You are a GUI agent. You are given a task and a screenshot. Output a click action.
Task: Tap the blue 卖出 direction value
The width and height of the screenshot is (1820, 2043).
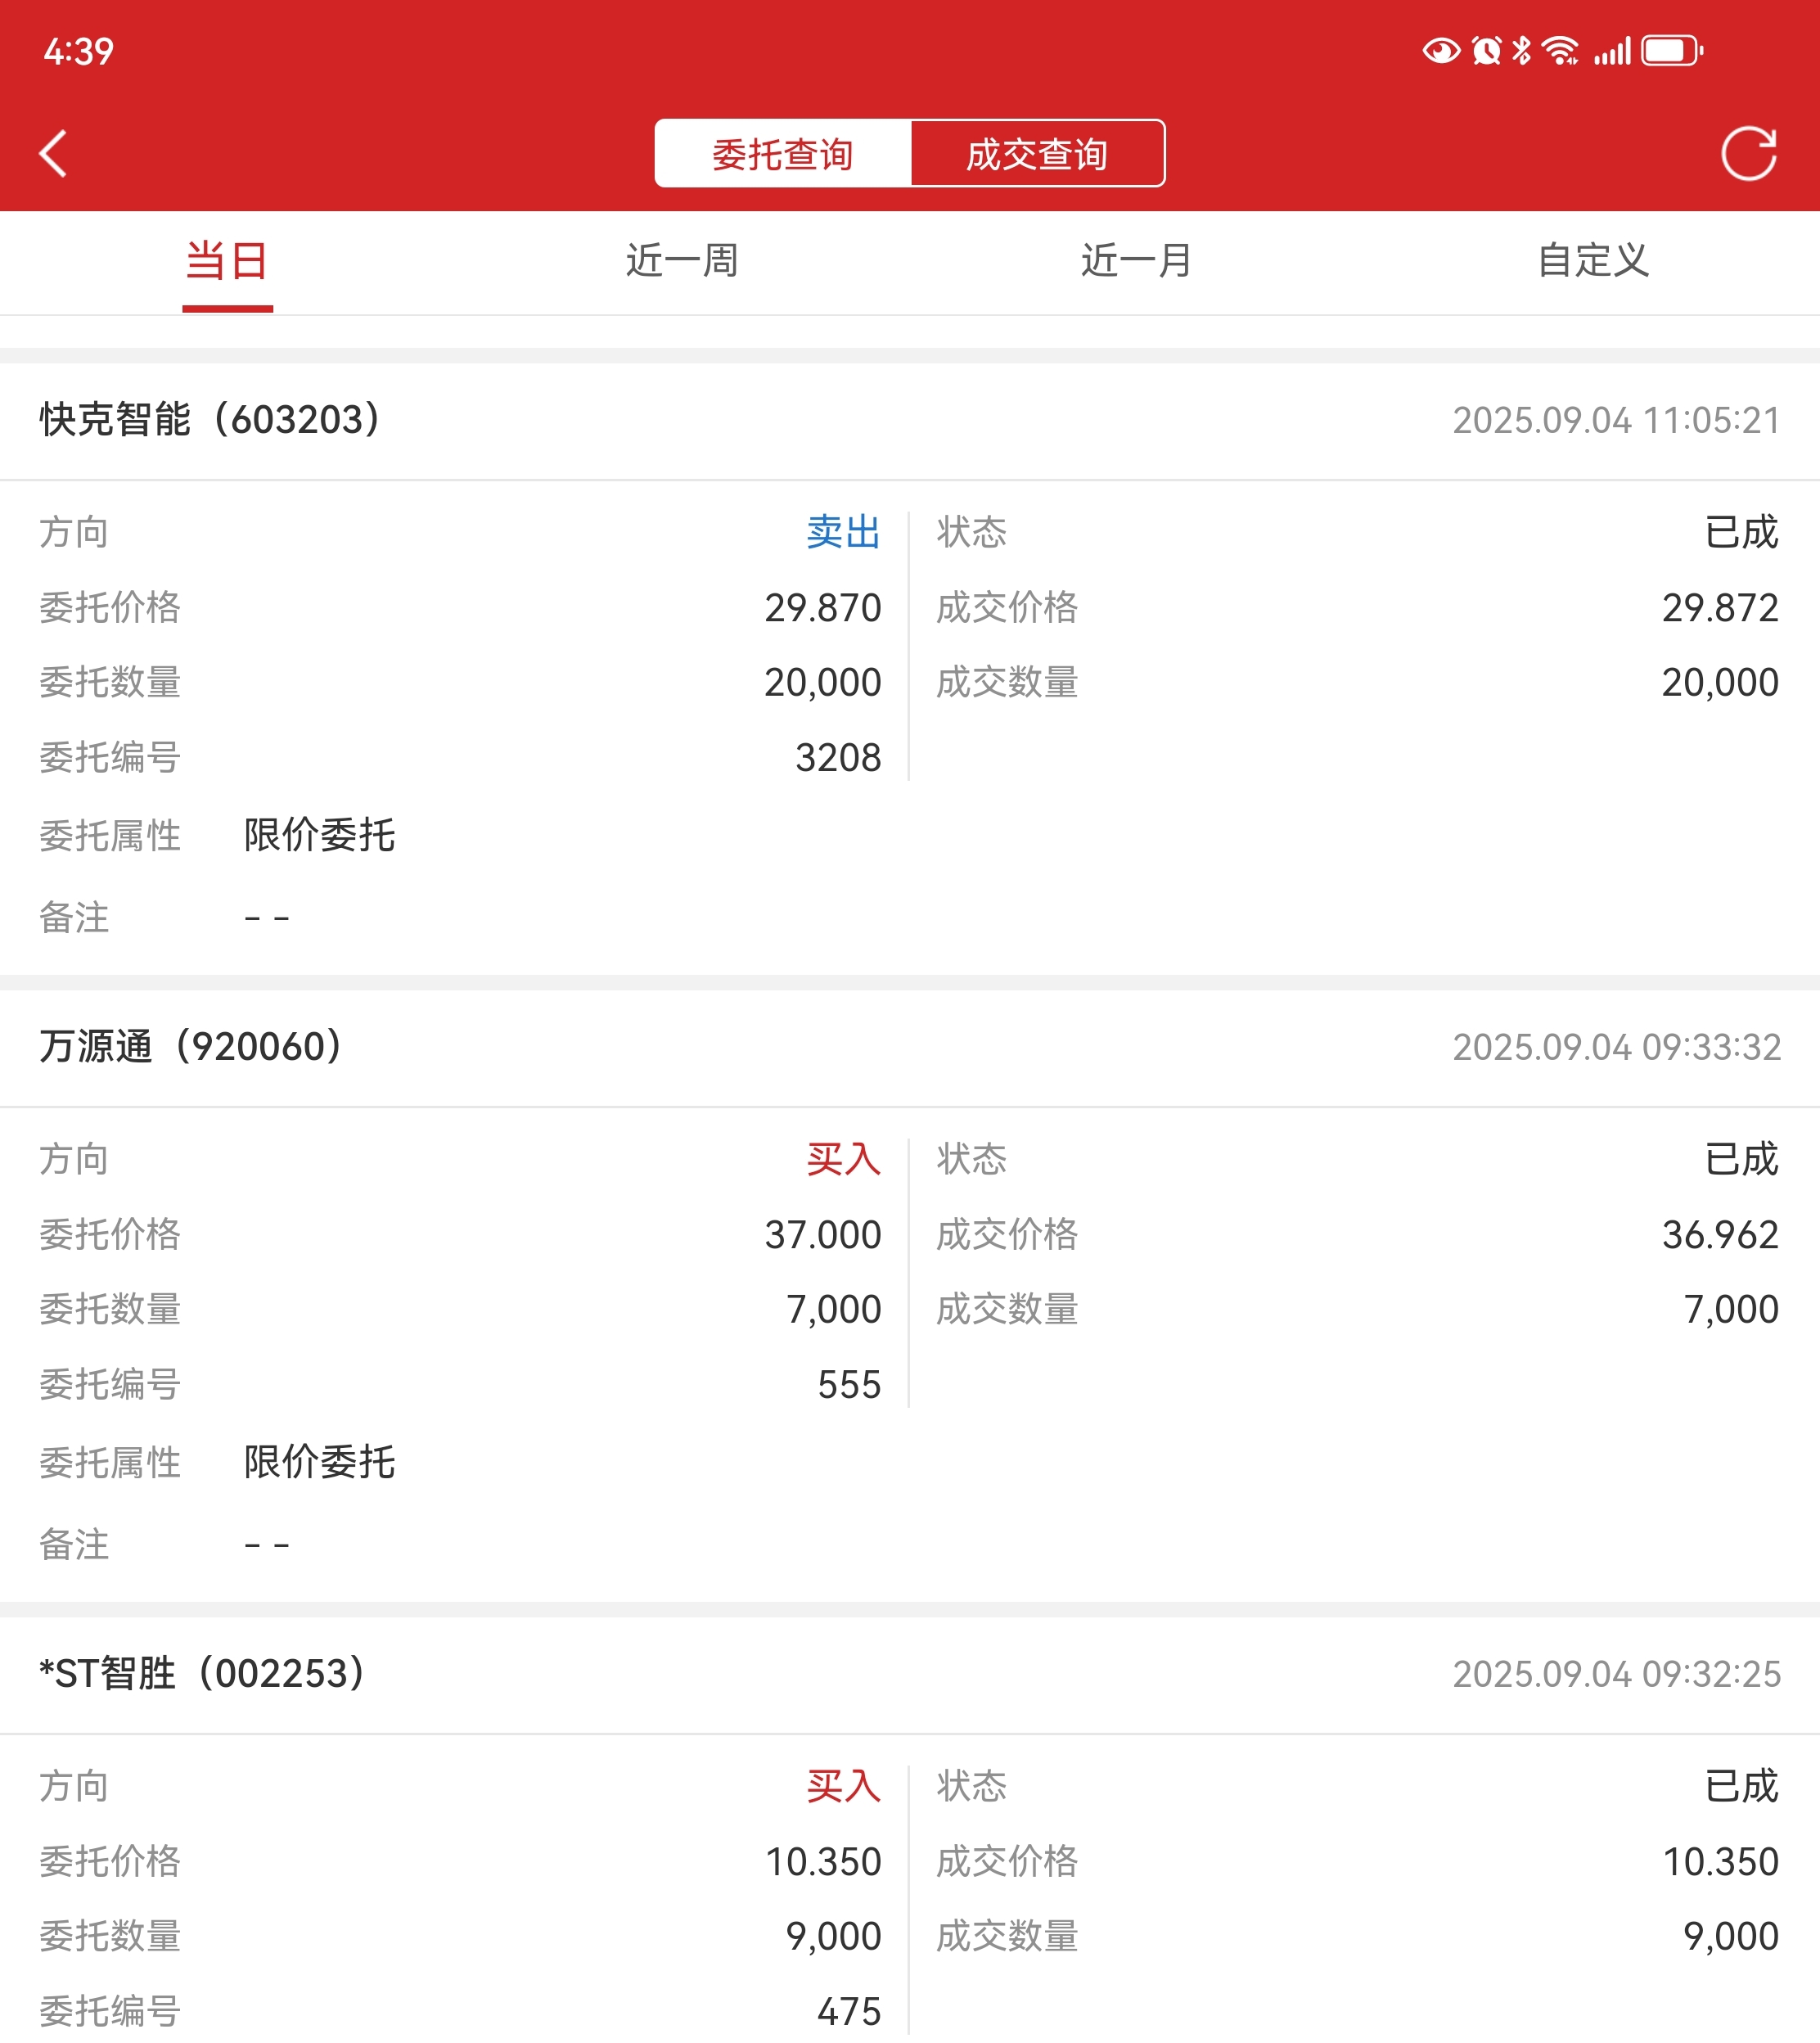coord(843,532)
